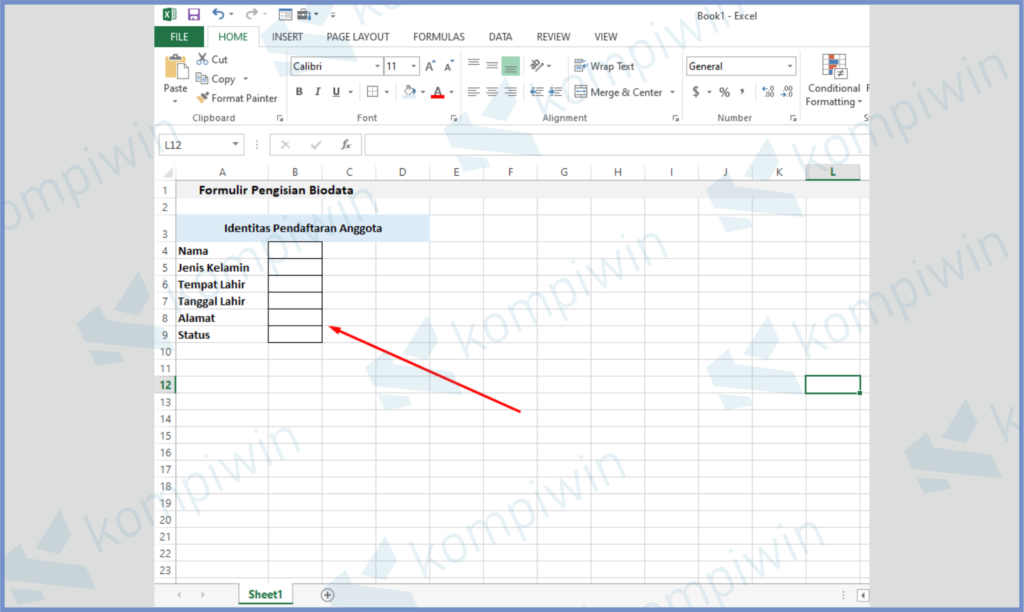Open the FILE backstage menu
Screen dimensions: 1024x612
(x=179, y=37)
